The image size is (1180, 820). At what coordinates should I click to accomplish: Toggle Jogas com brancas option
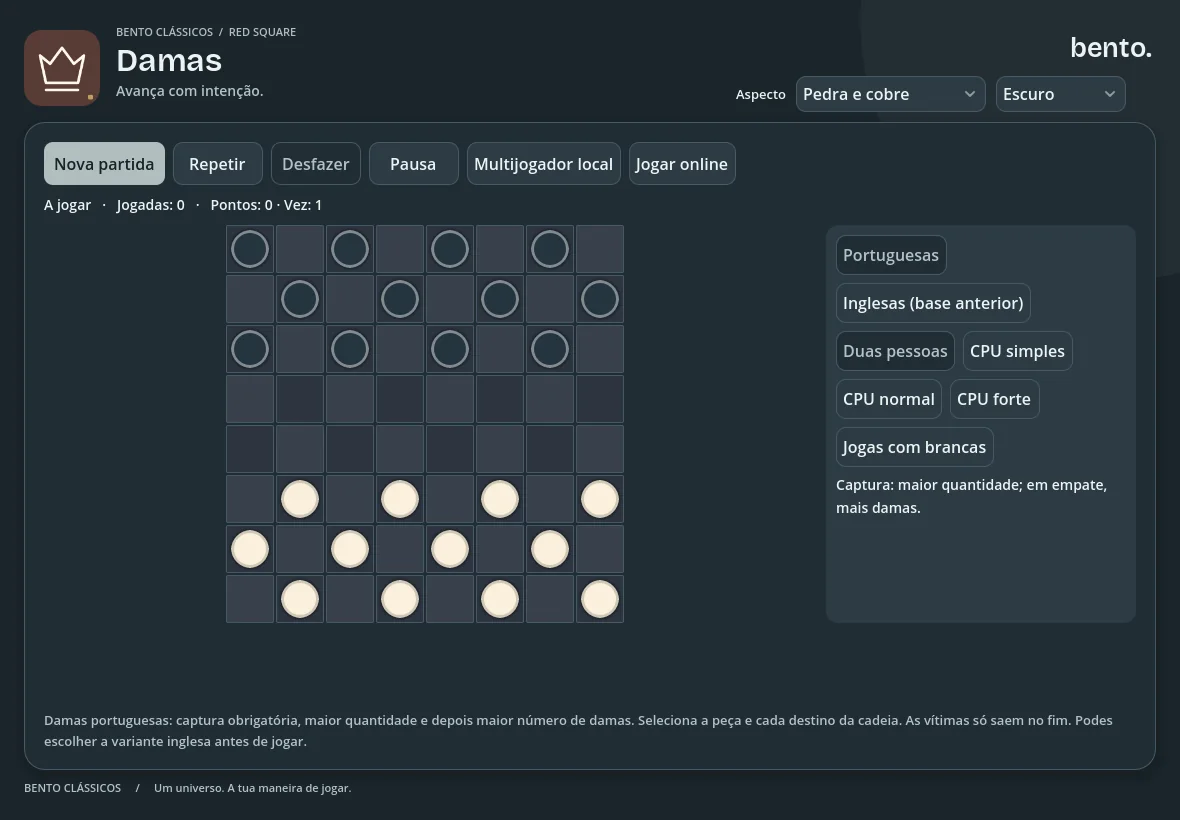coord(914,448)
